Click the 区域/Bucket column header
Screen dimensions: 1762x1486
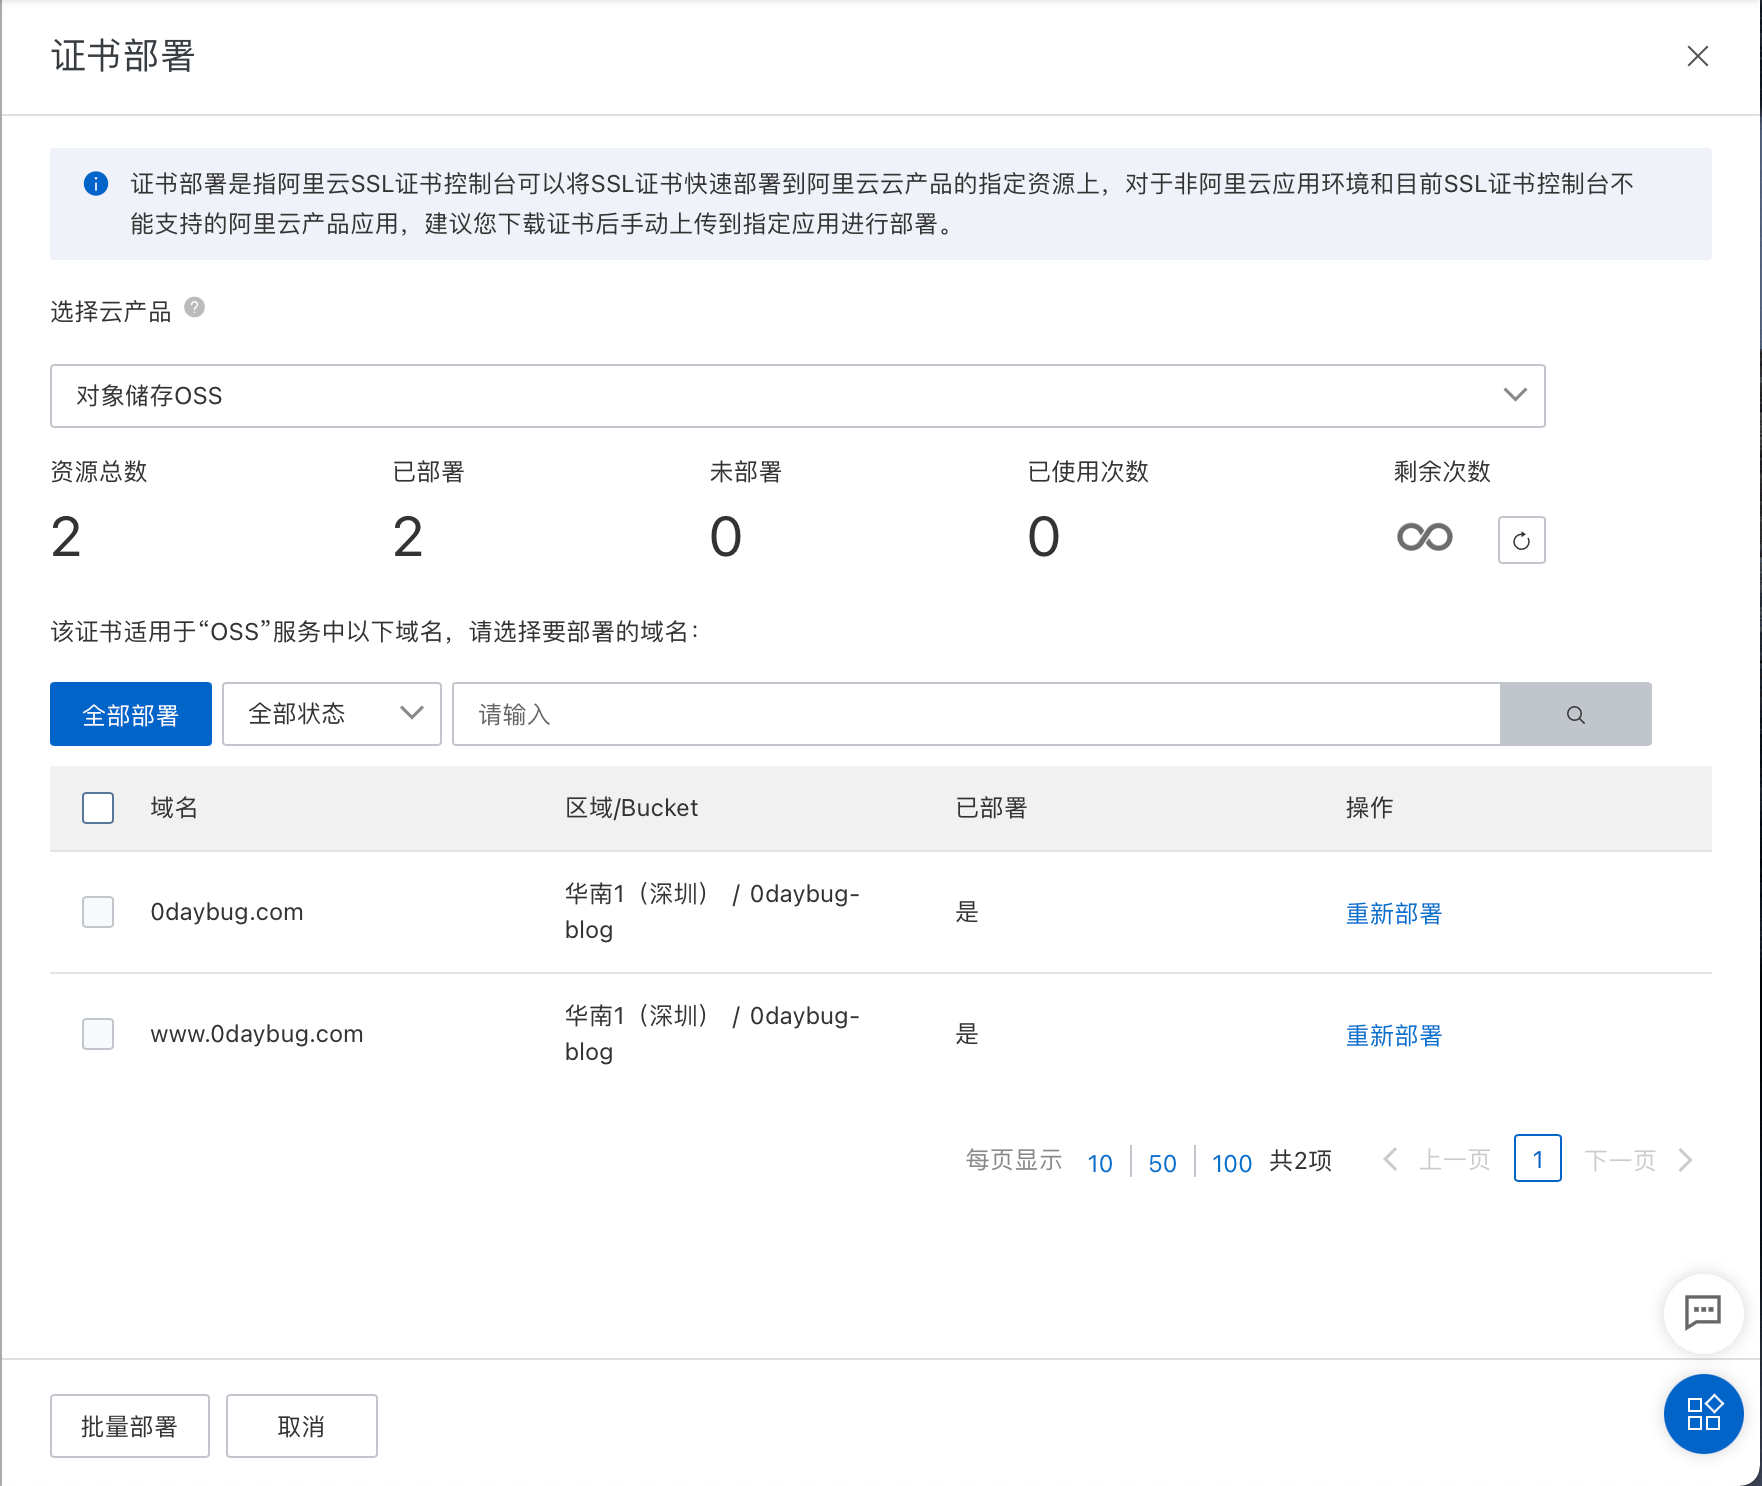(x=631, y=807)
